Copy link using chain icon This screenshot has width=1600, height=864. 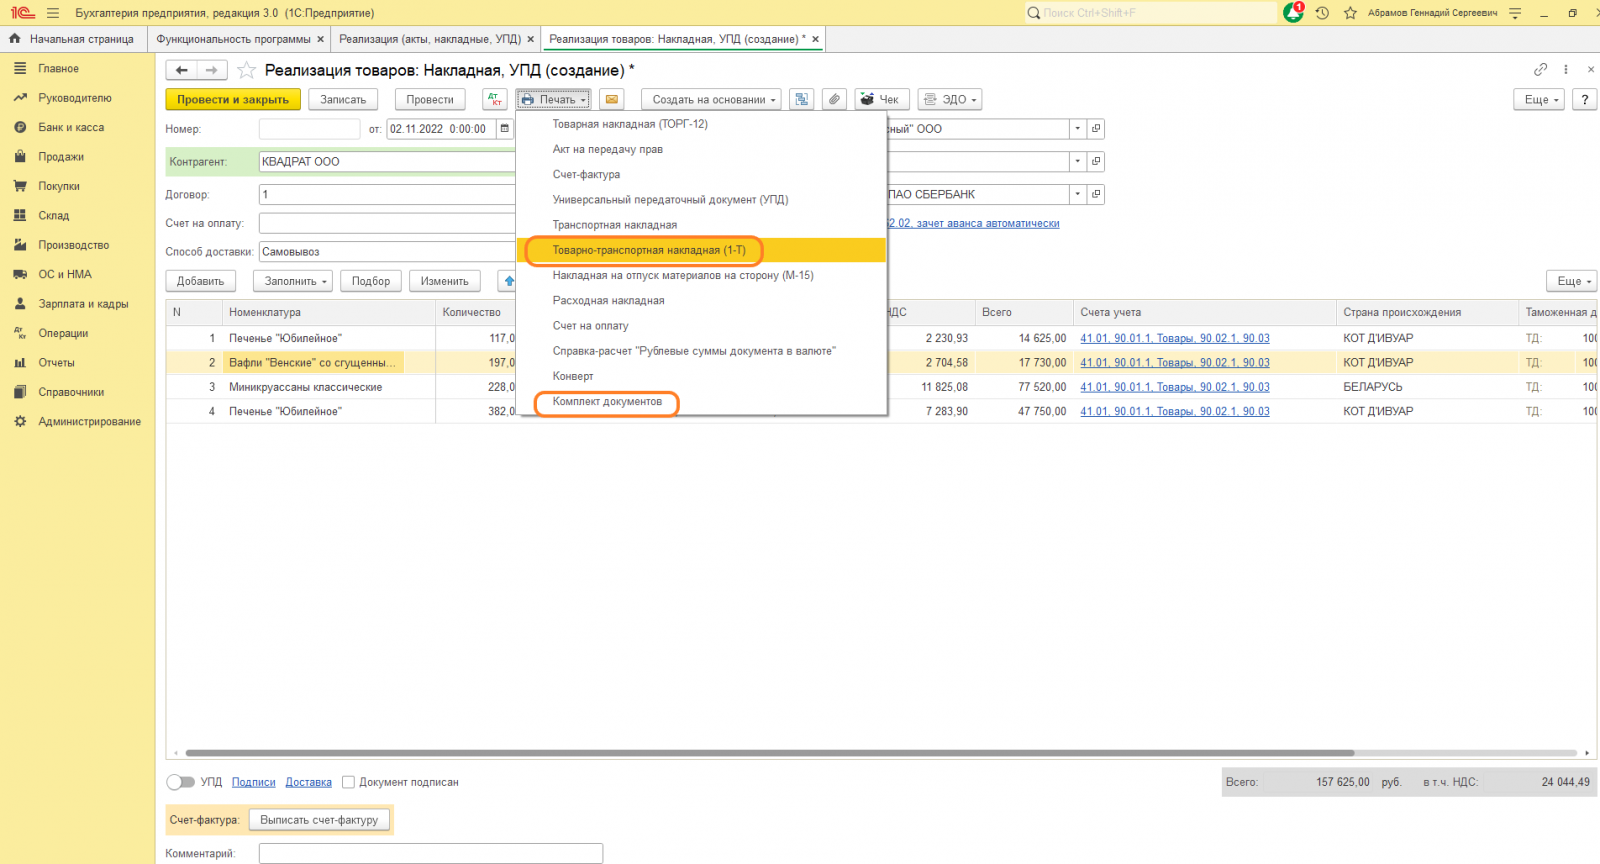tap(1540, 70)
